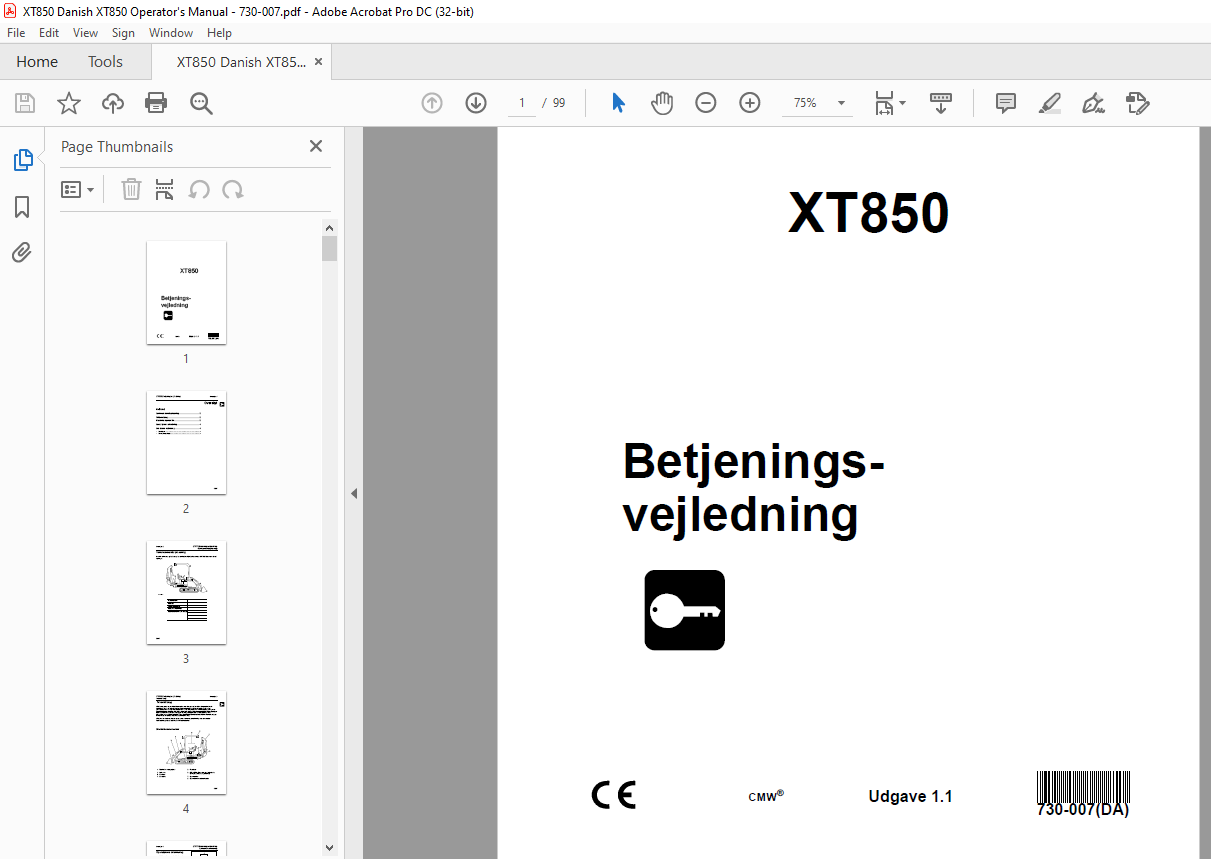Activate the Hand pan tool
1211x859 pixels.
click(662, 103)
